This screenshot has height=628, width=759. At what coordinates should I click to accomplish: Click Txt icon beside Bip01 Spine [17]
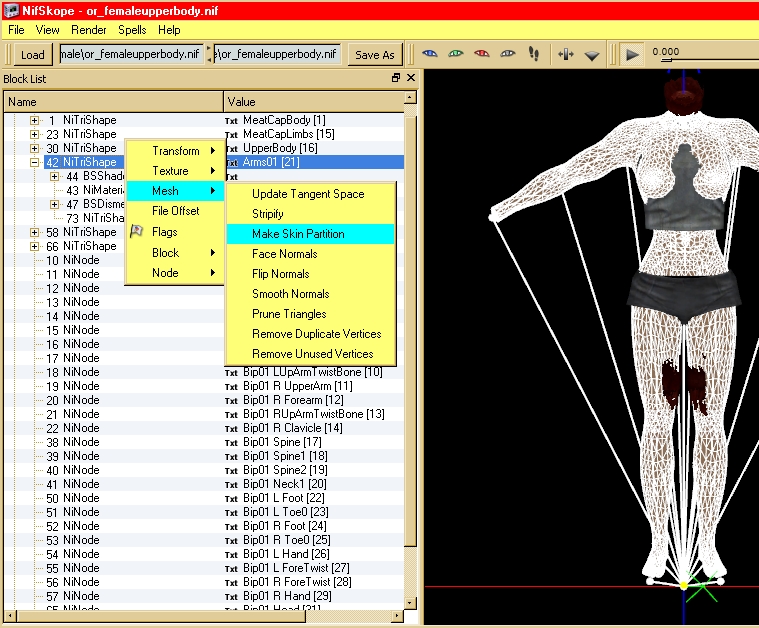231,443
